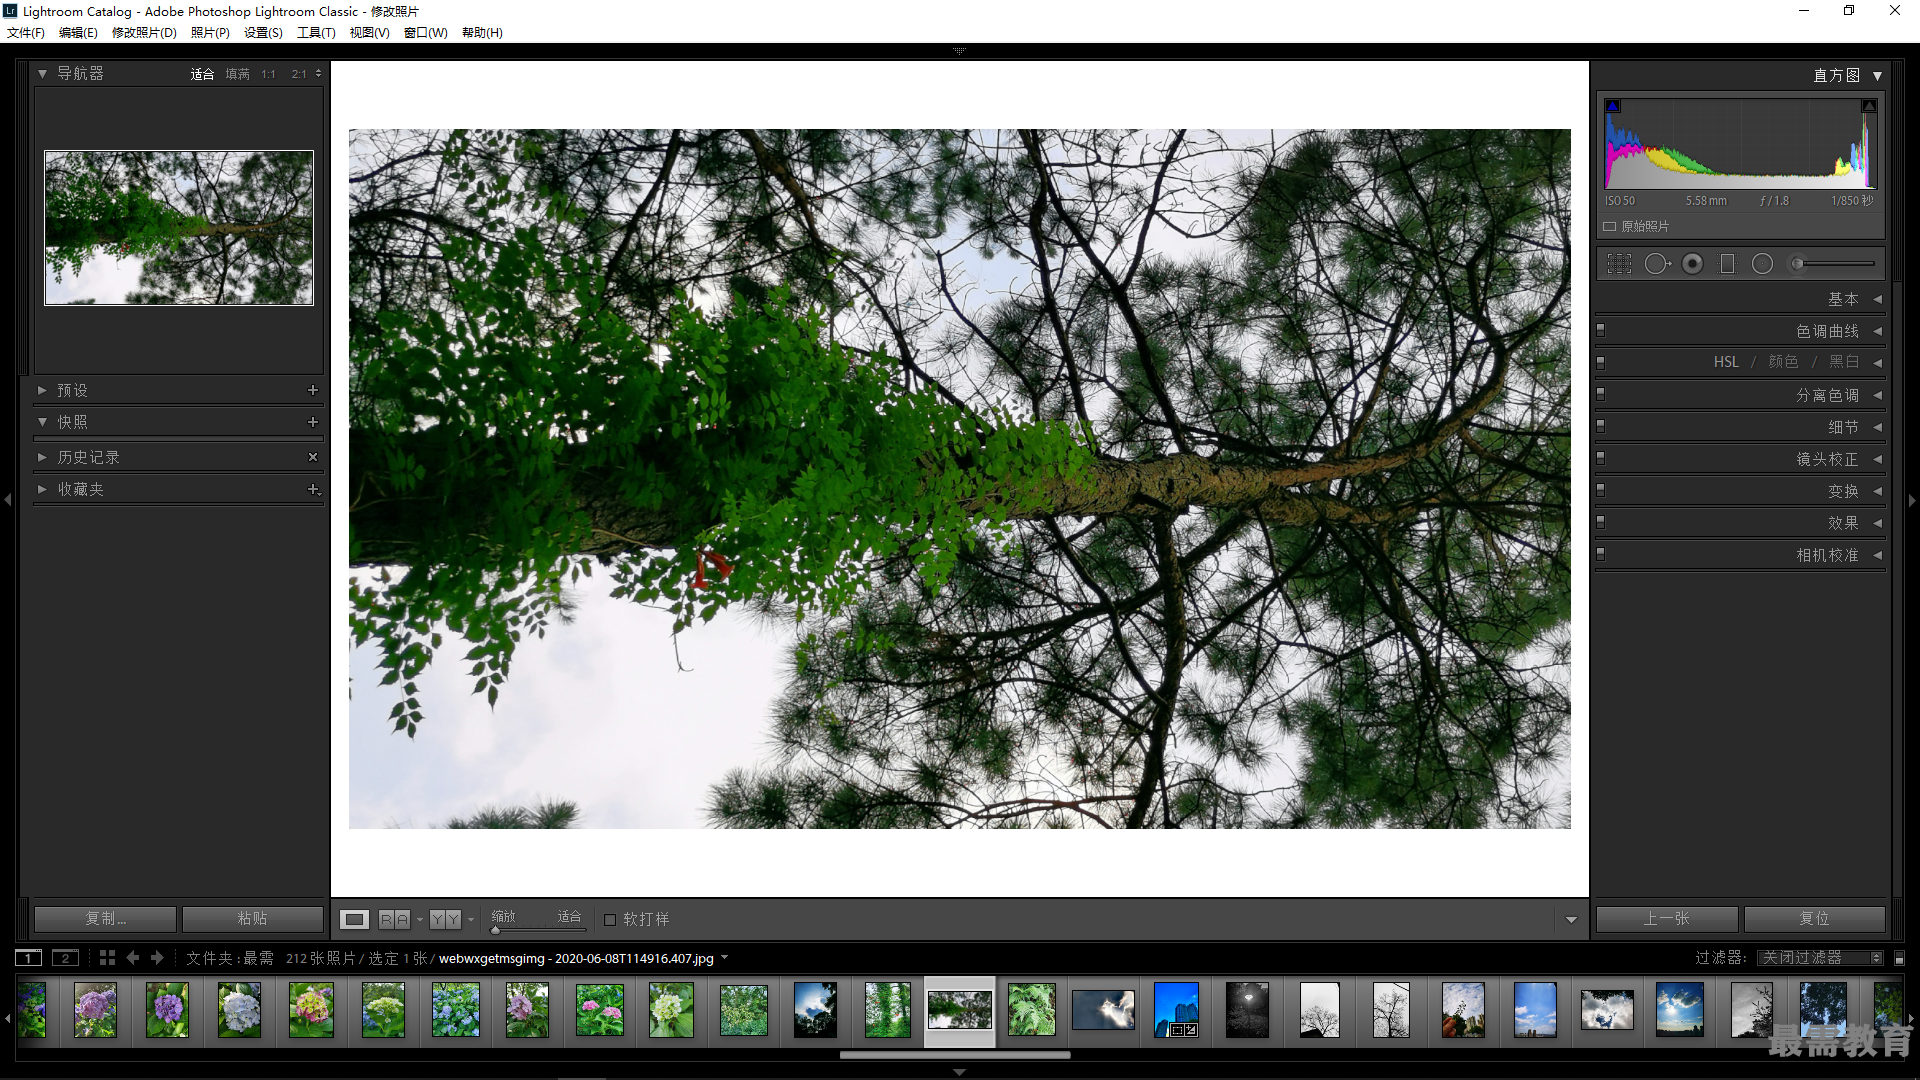Switch to Before/After RA view

tap(394, 919)
